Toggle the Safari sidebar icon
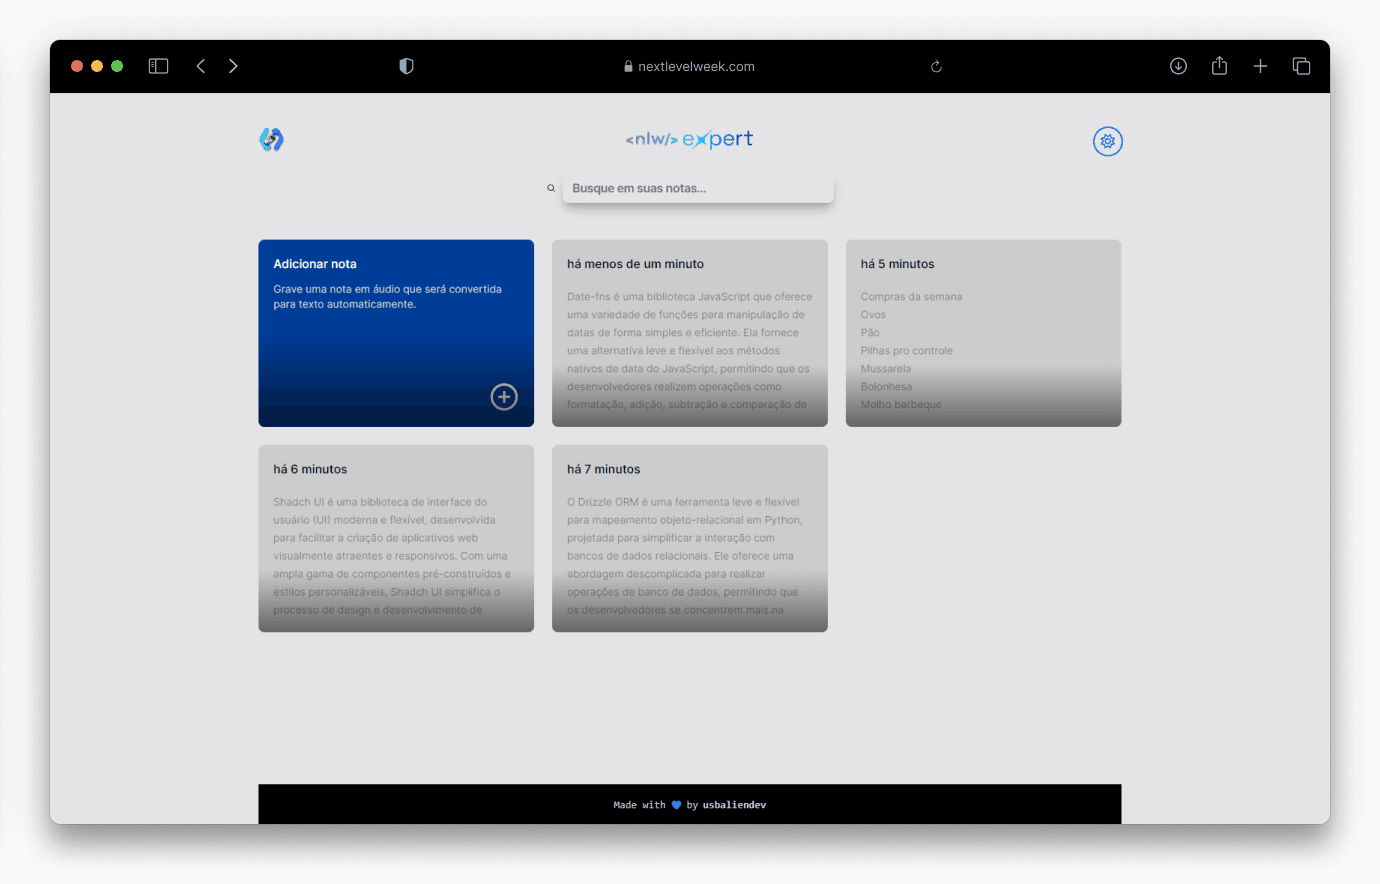 (158, 66)
